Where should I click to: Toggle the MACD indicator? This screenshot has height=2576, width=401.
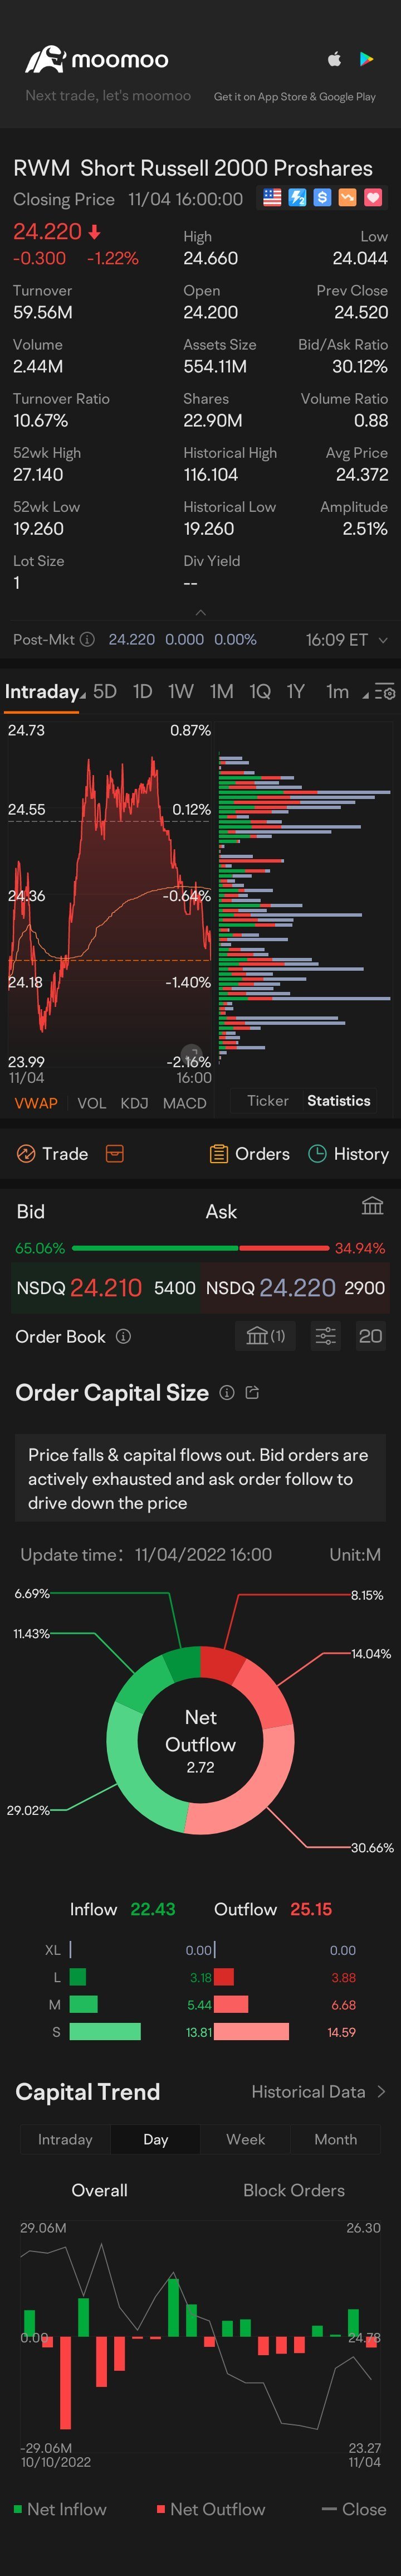(184, 1103)
